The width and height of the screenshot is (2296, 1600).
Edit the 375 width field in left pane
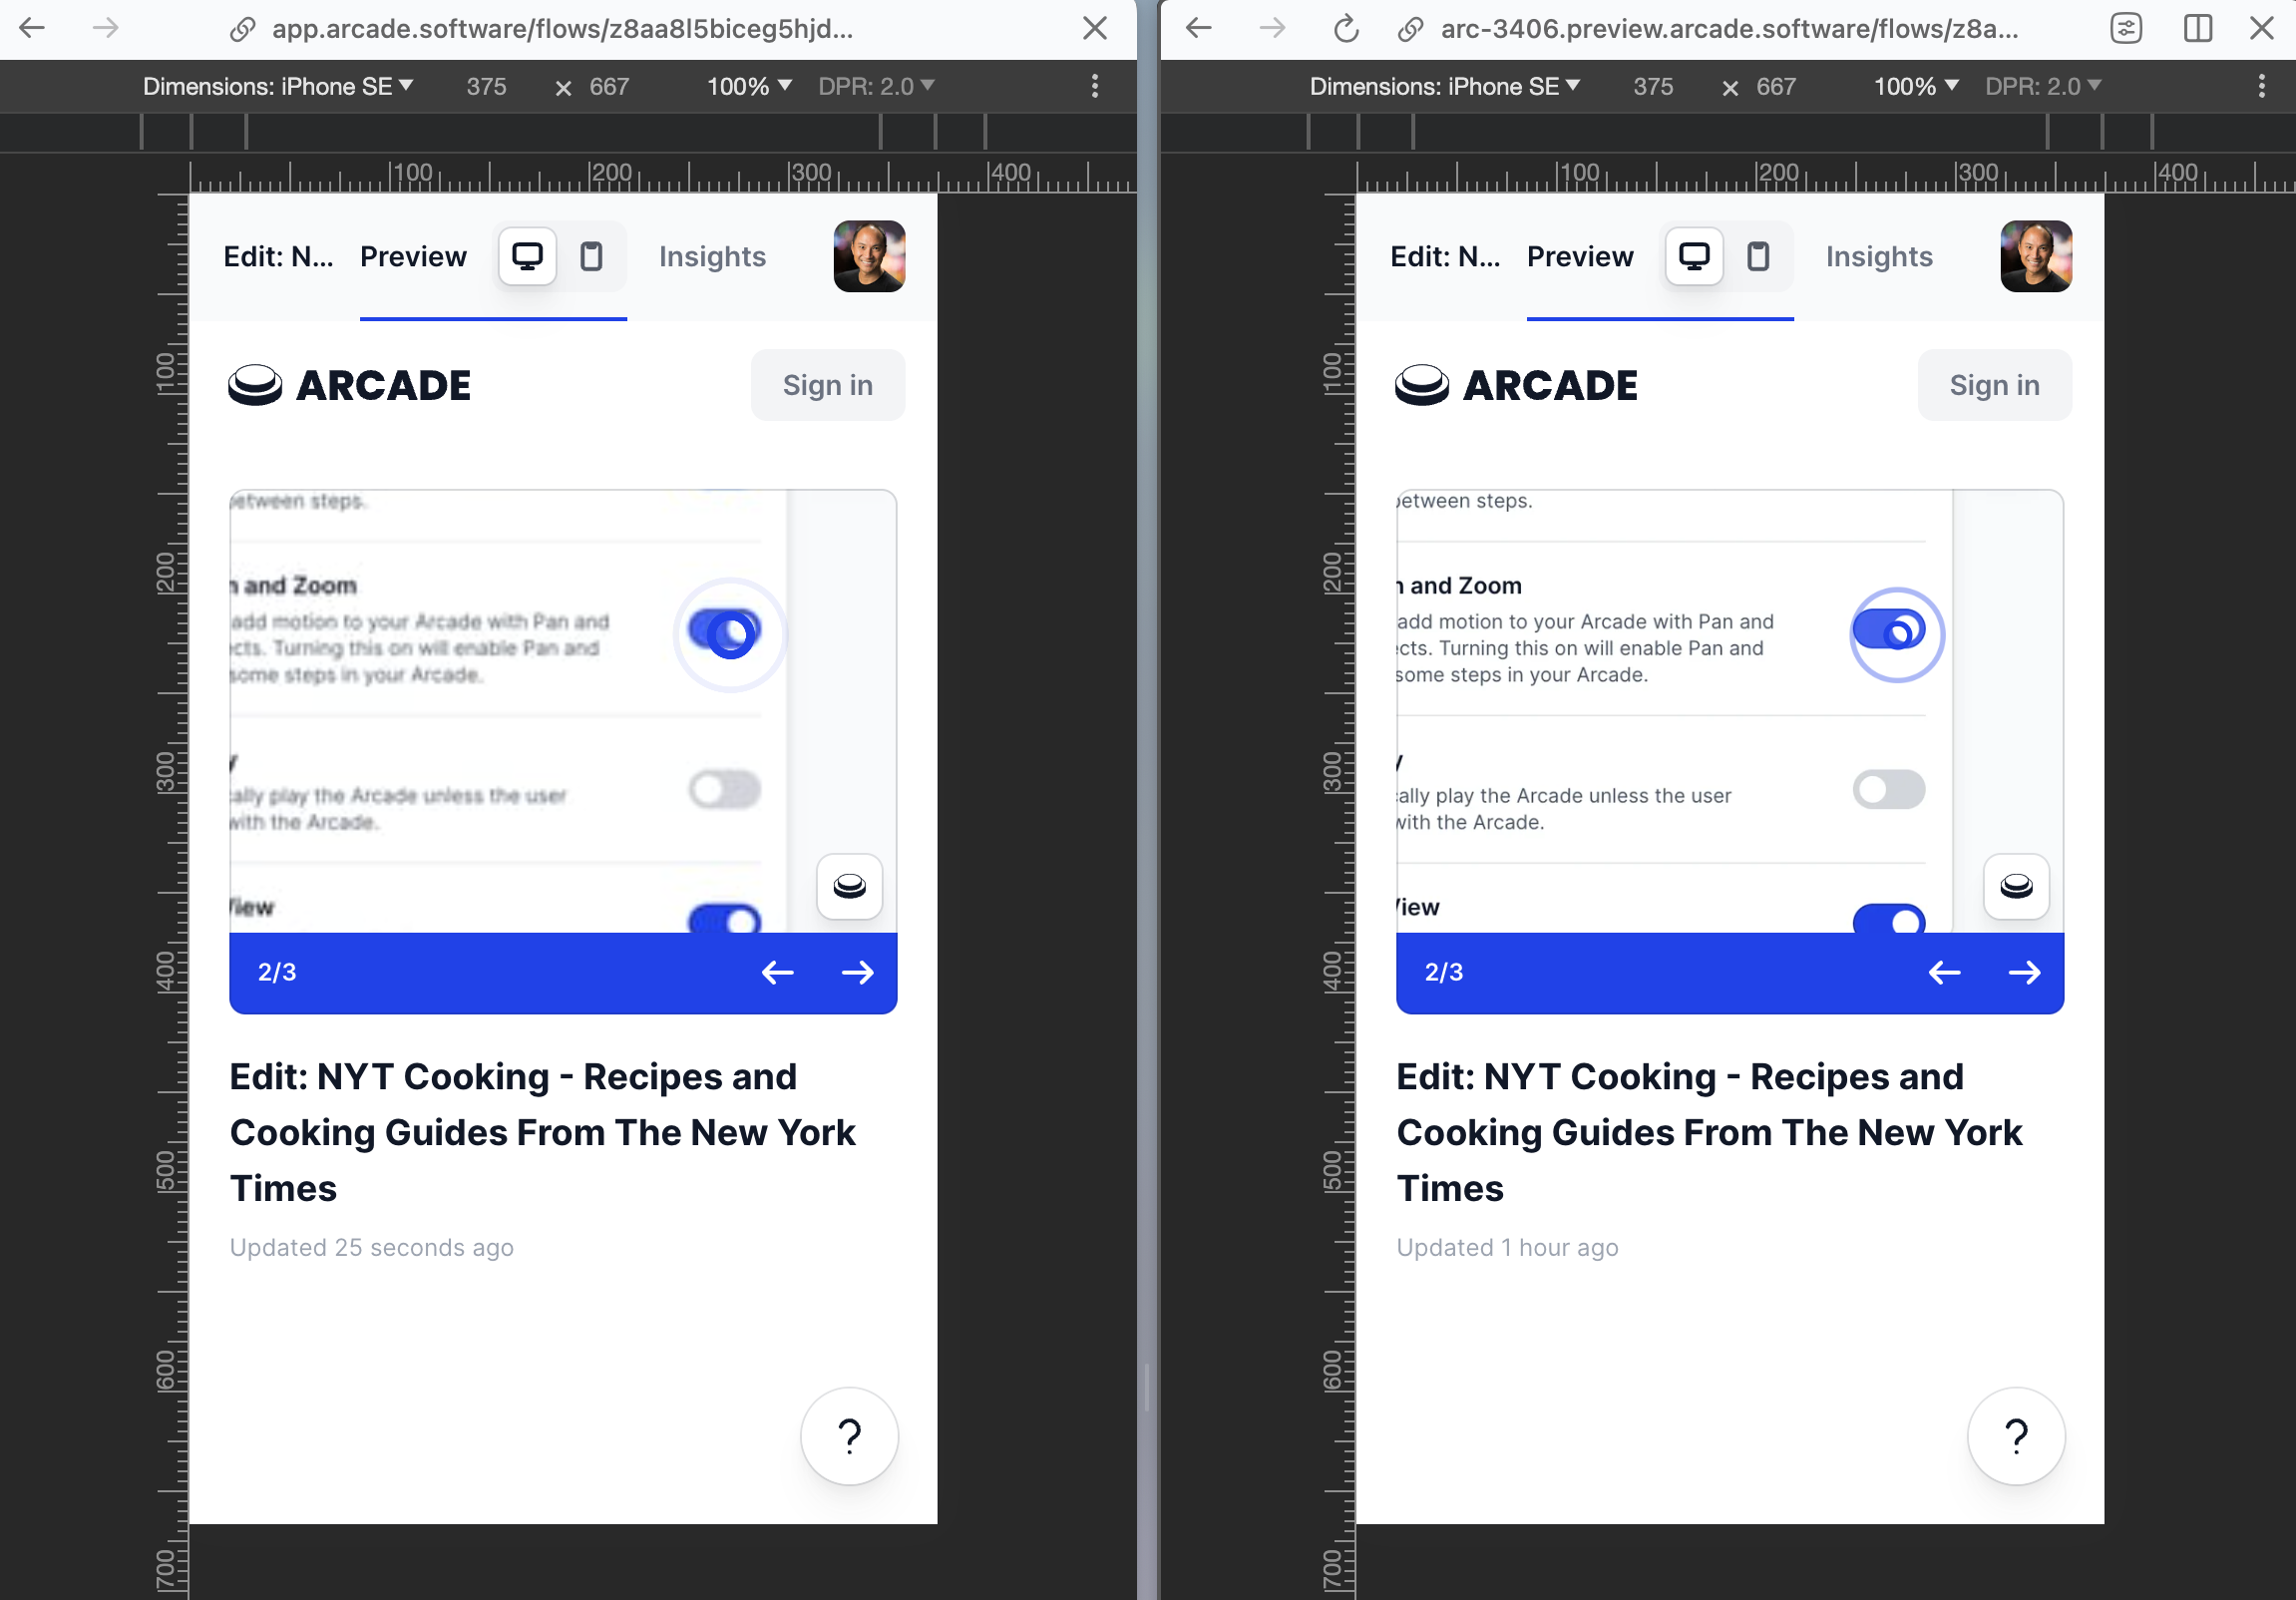pyautogui.click(x=487, y=87)
